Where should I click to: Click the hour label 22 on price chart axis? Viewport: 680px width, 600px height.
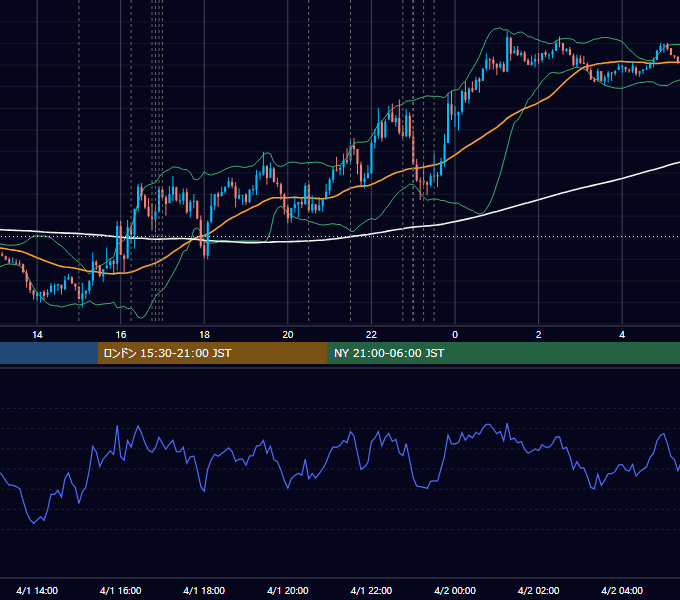371,335
